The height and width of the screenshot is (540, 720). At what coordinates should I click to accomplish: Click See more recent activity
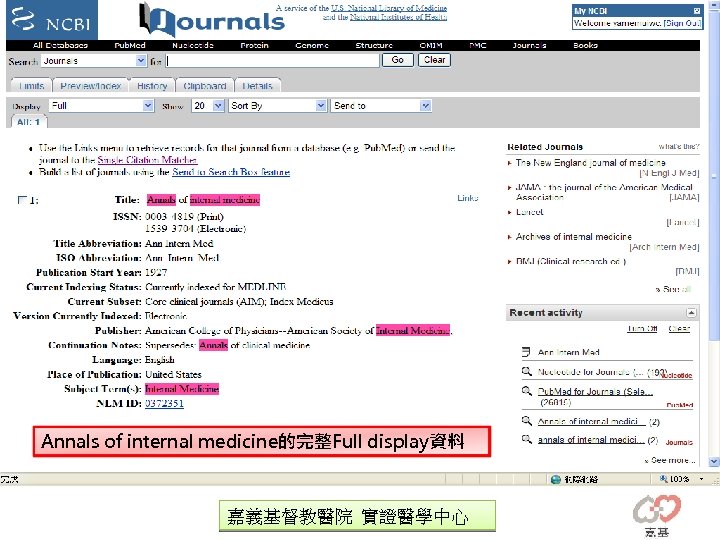tap(670, 460)
